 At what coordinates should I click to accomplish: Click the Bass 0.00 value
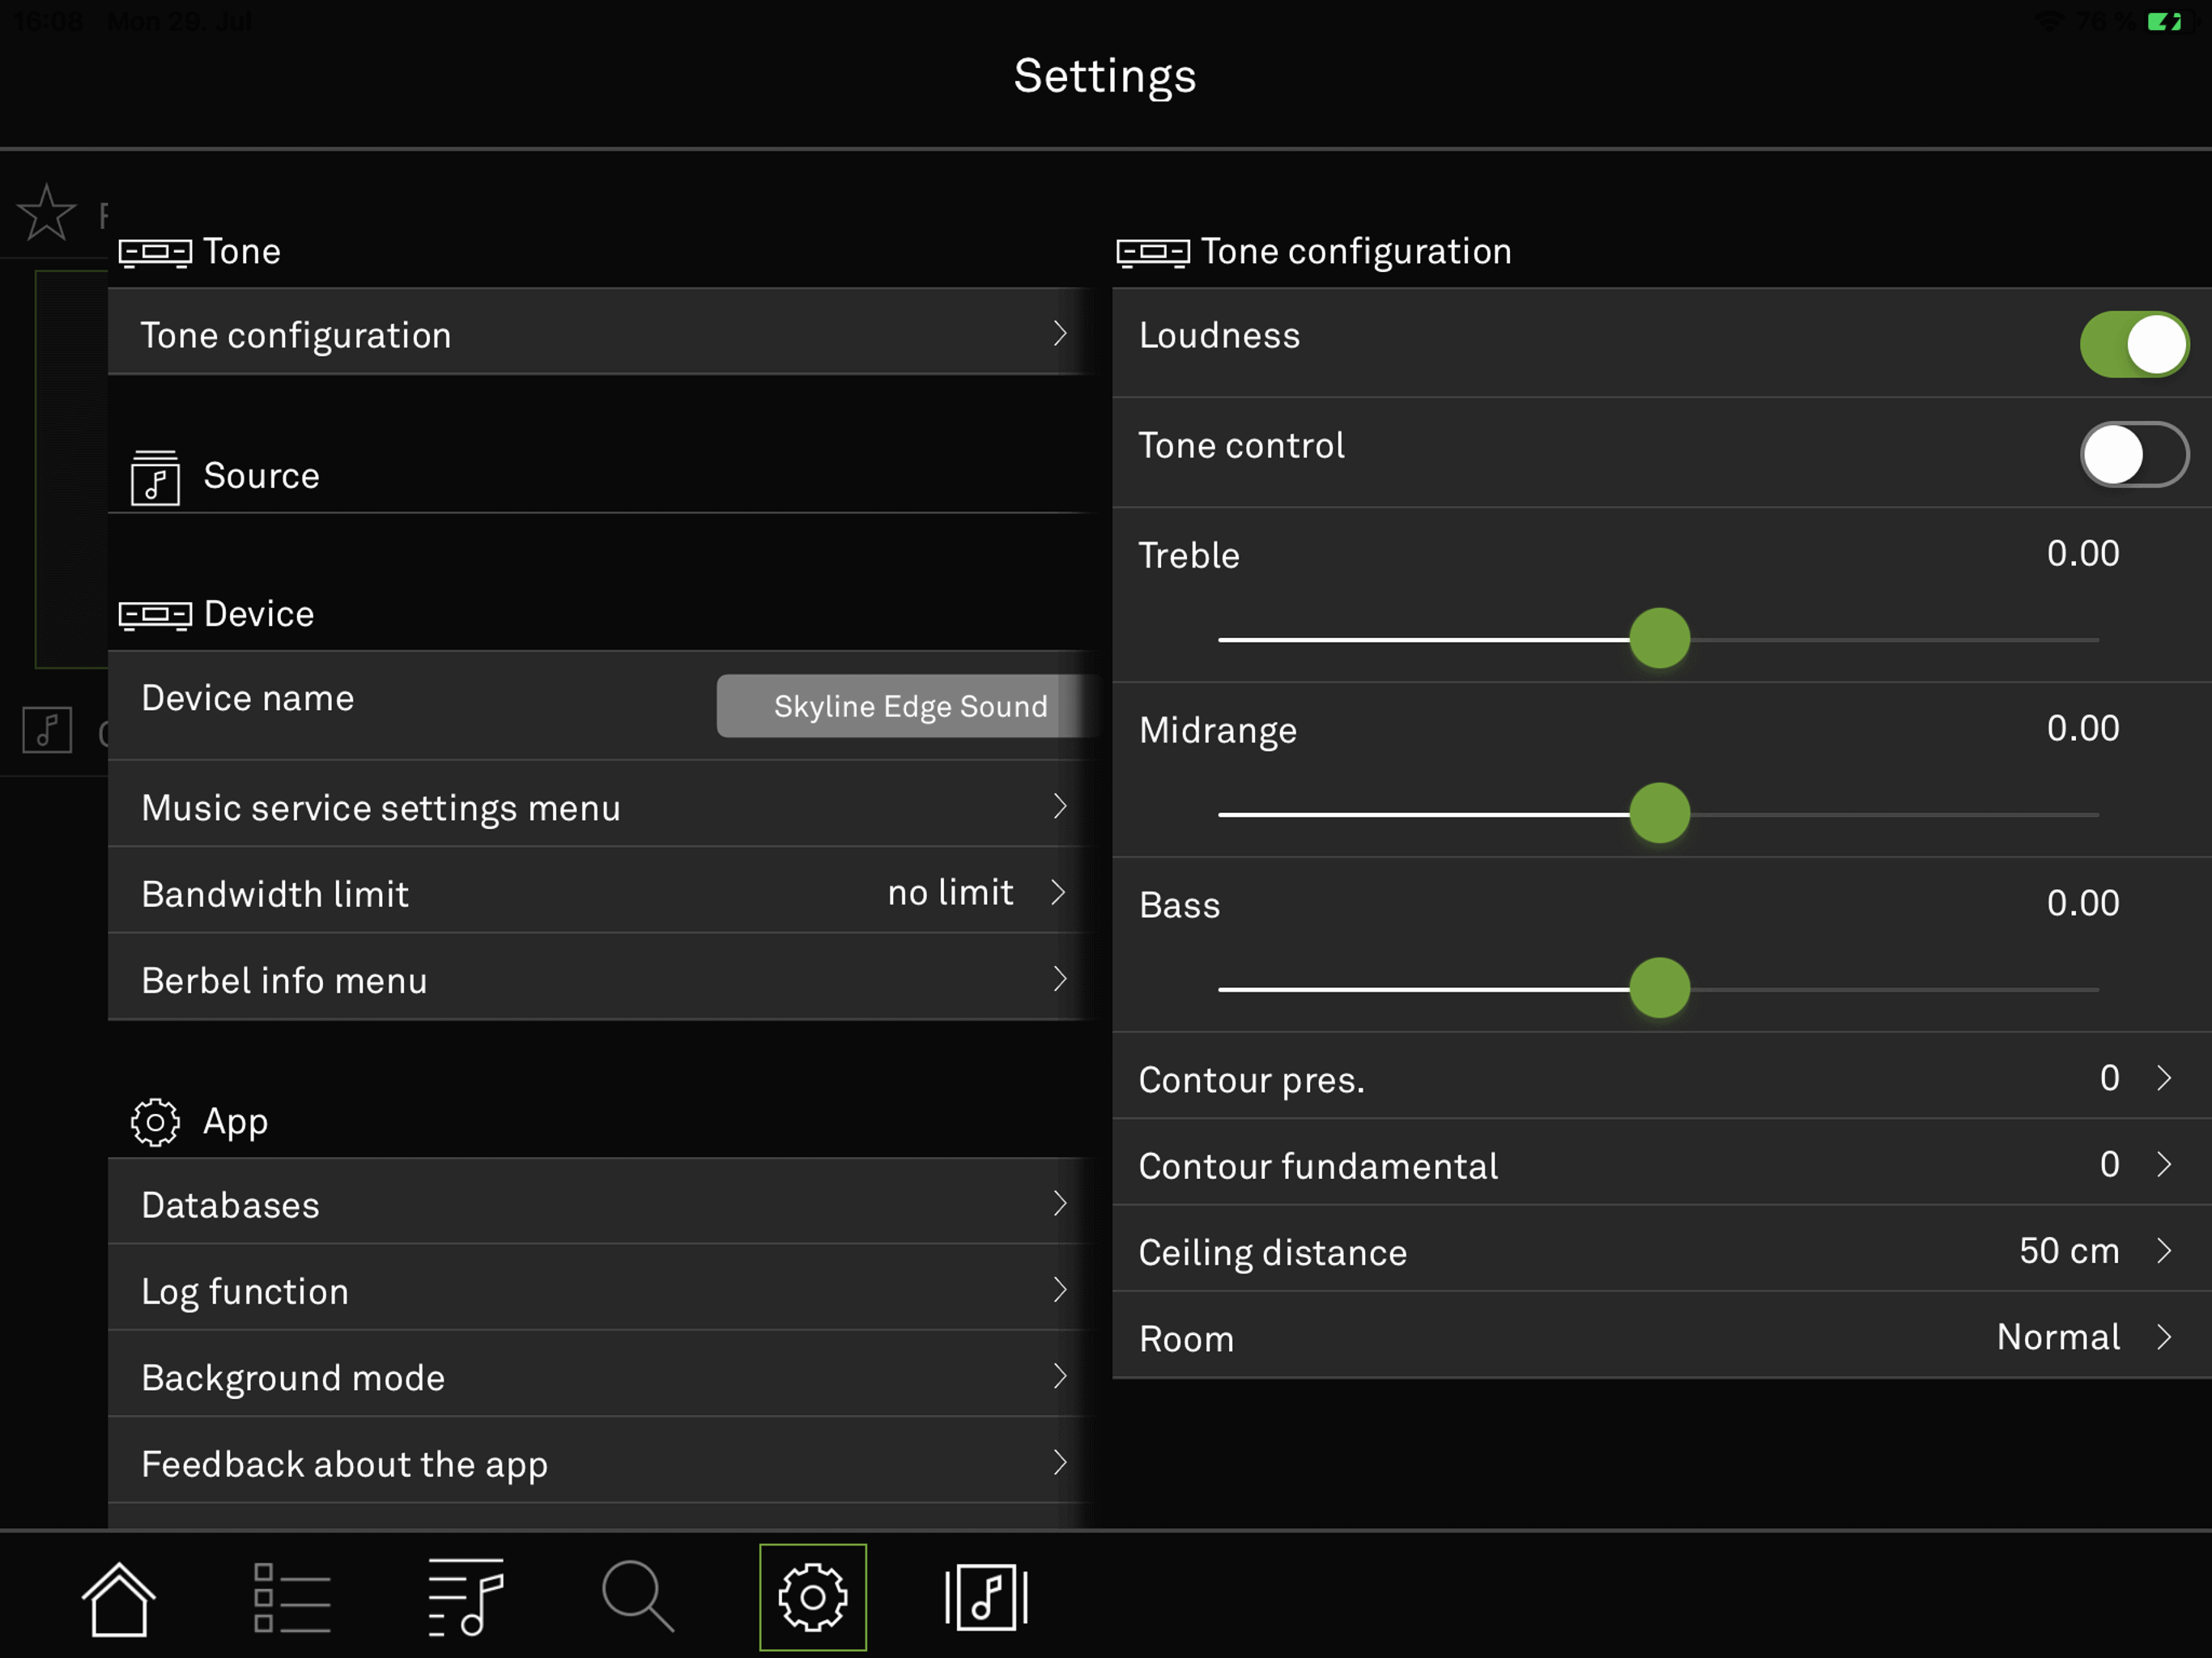point(2083,903)
